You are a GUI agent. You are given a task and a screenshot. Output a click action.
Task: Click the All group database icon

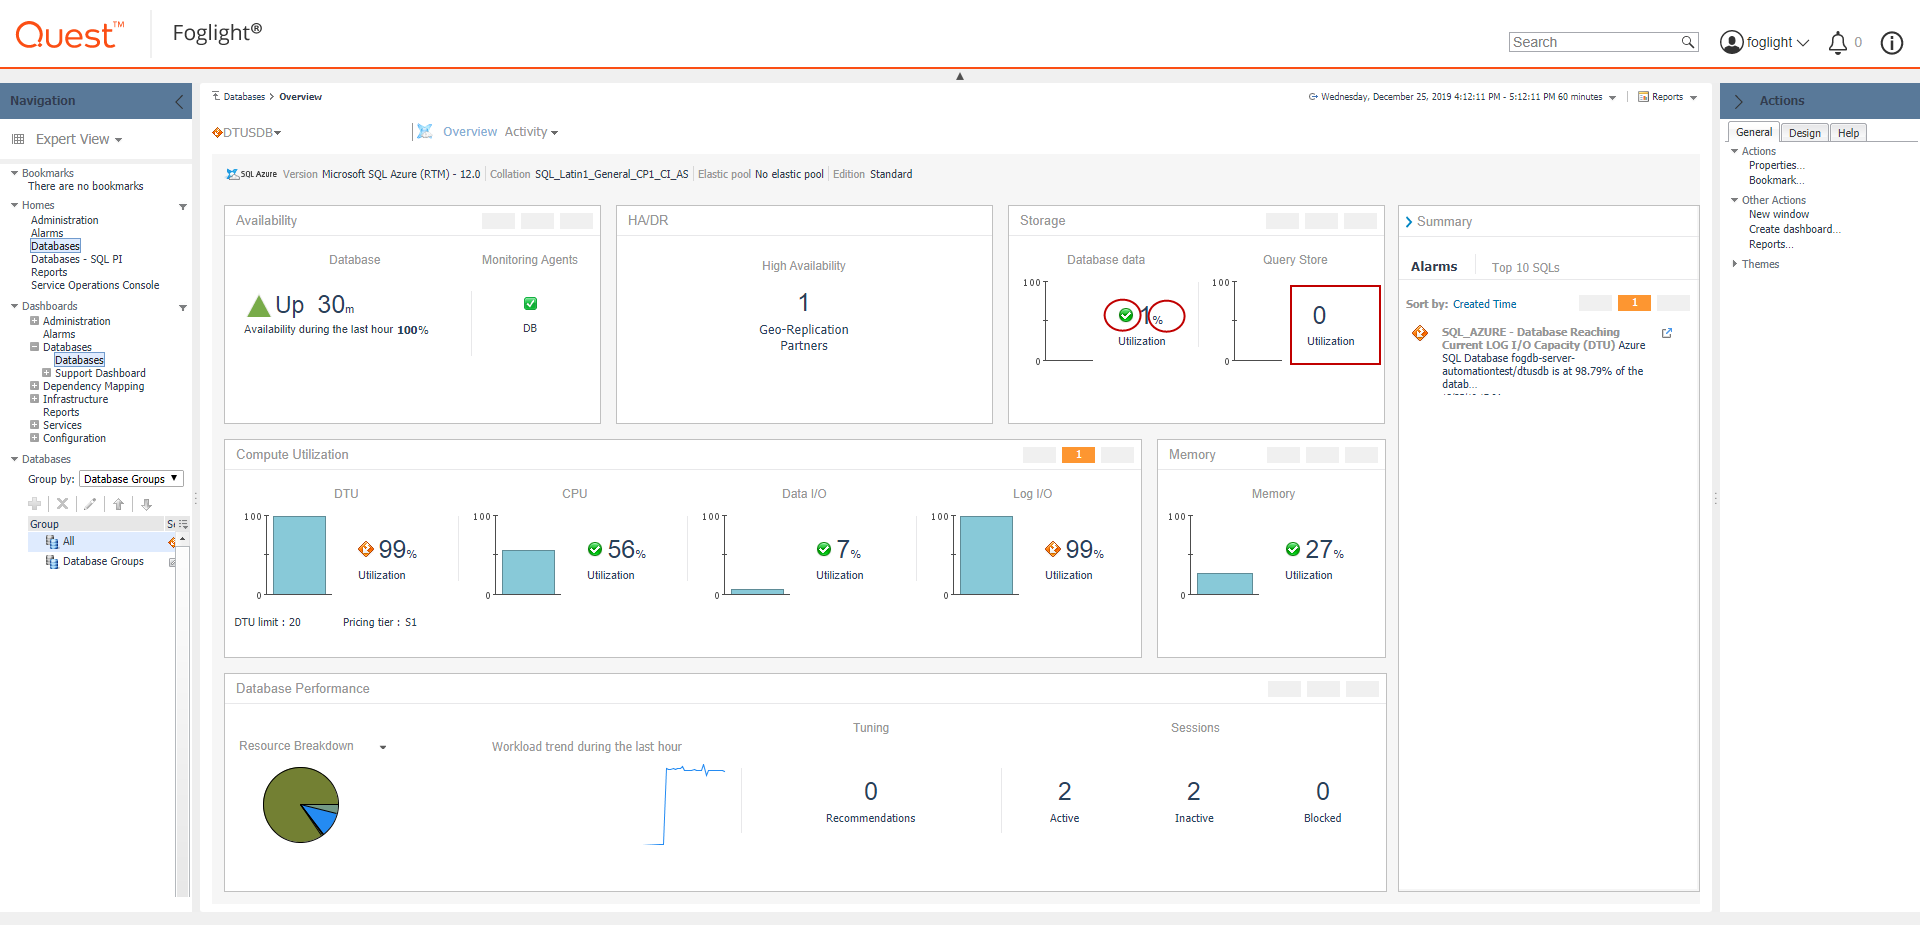[52, 541]
